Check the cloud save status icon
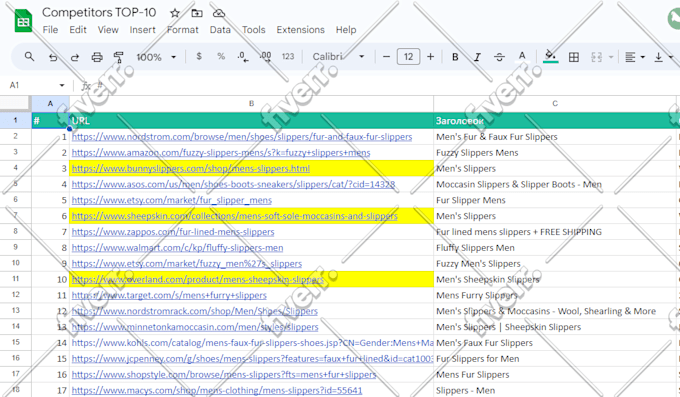This screenshot has width=680, height=397. click(219, 13)
